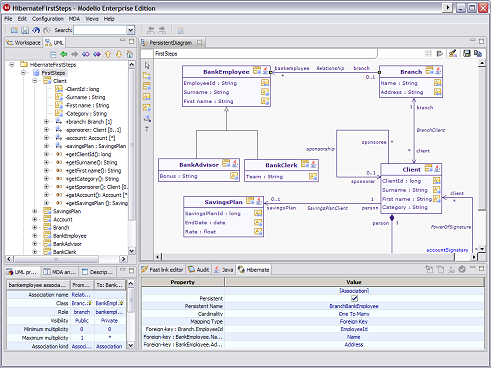The width and height of the screenshot is (491, 368).
Task: Select the FirstSteps package in tree
Action: (53, 73)
